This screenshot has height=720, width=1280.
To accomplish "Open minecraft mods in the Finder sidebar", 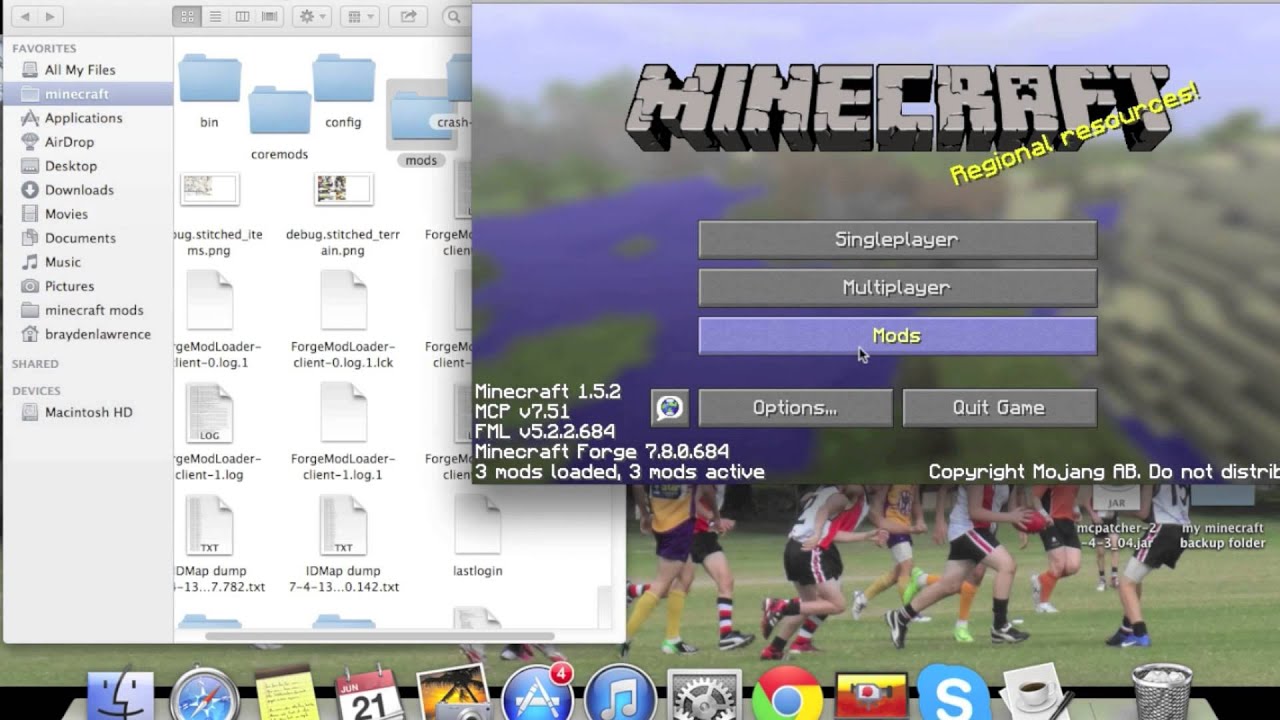I will coord(94,310).
